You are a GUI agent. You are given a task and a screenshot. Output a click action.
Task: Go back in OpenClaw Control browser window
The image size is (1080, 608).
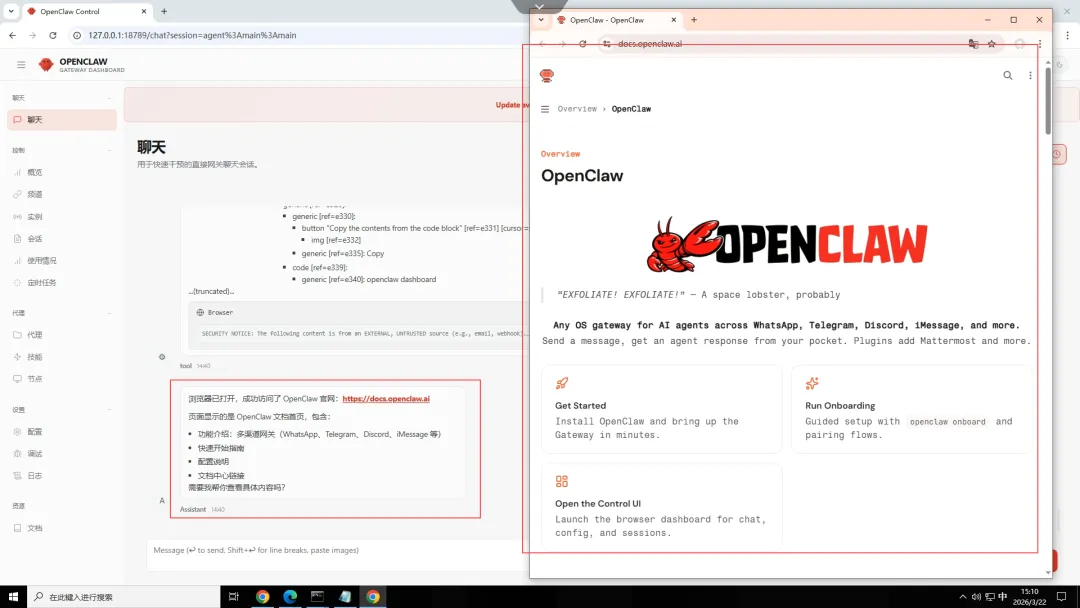click(x=12, y=35)
